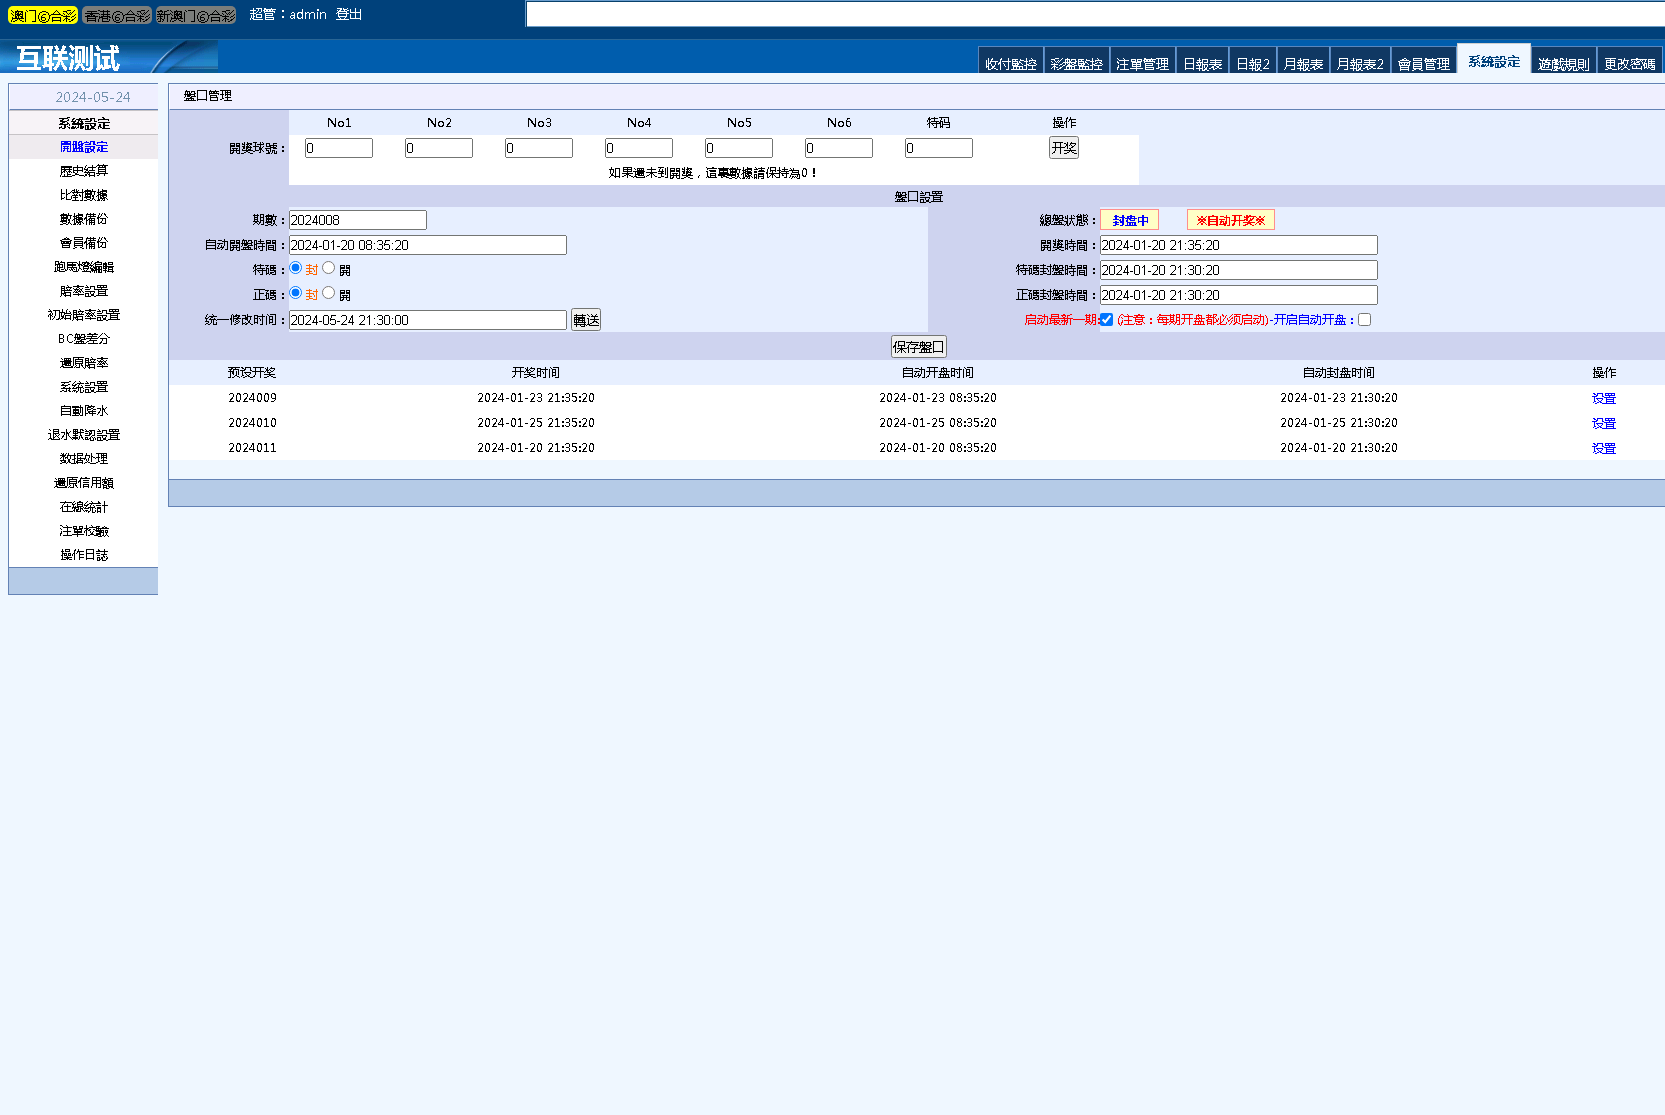Click the ※自动开奖※ button
Screen dimensions: 1665x1115
click(x=1231, y=220)
